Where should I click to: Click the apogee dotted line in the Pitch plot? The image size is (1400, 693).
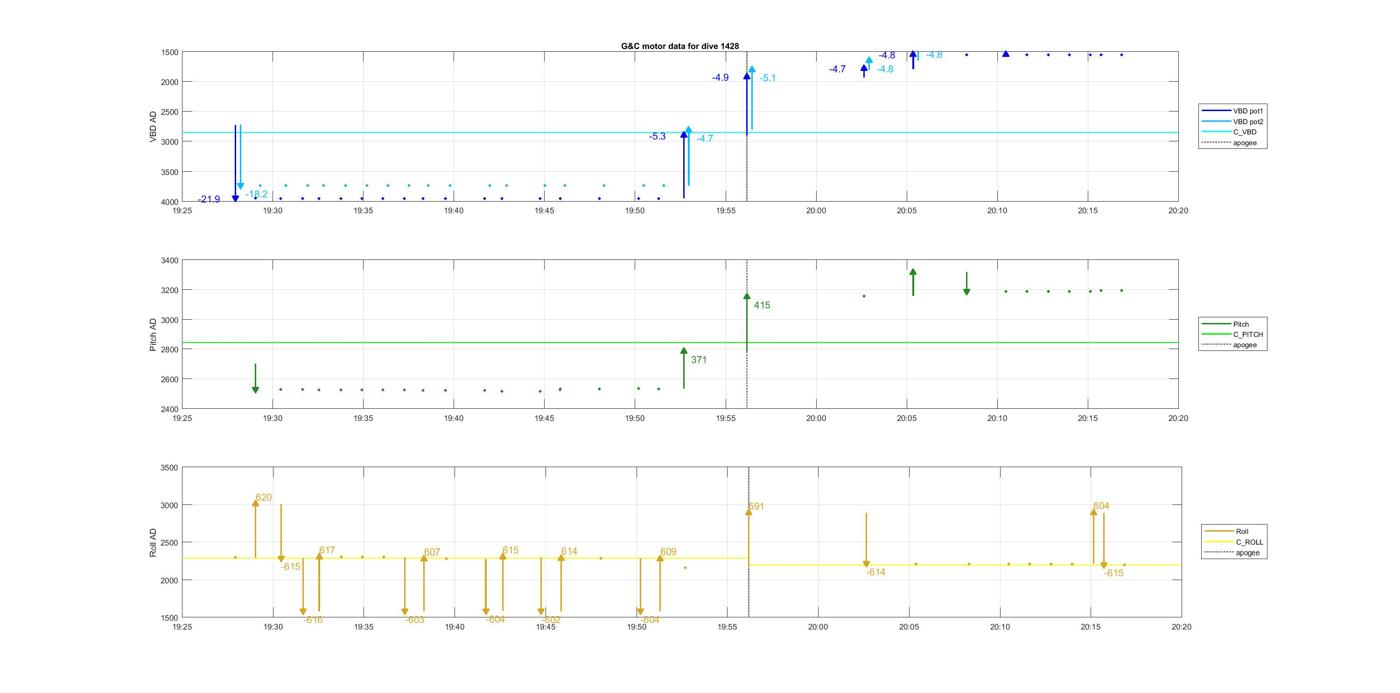(x=747, y=334)
